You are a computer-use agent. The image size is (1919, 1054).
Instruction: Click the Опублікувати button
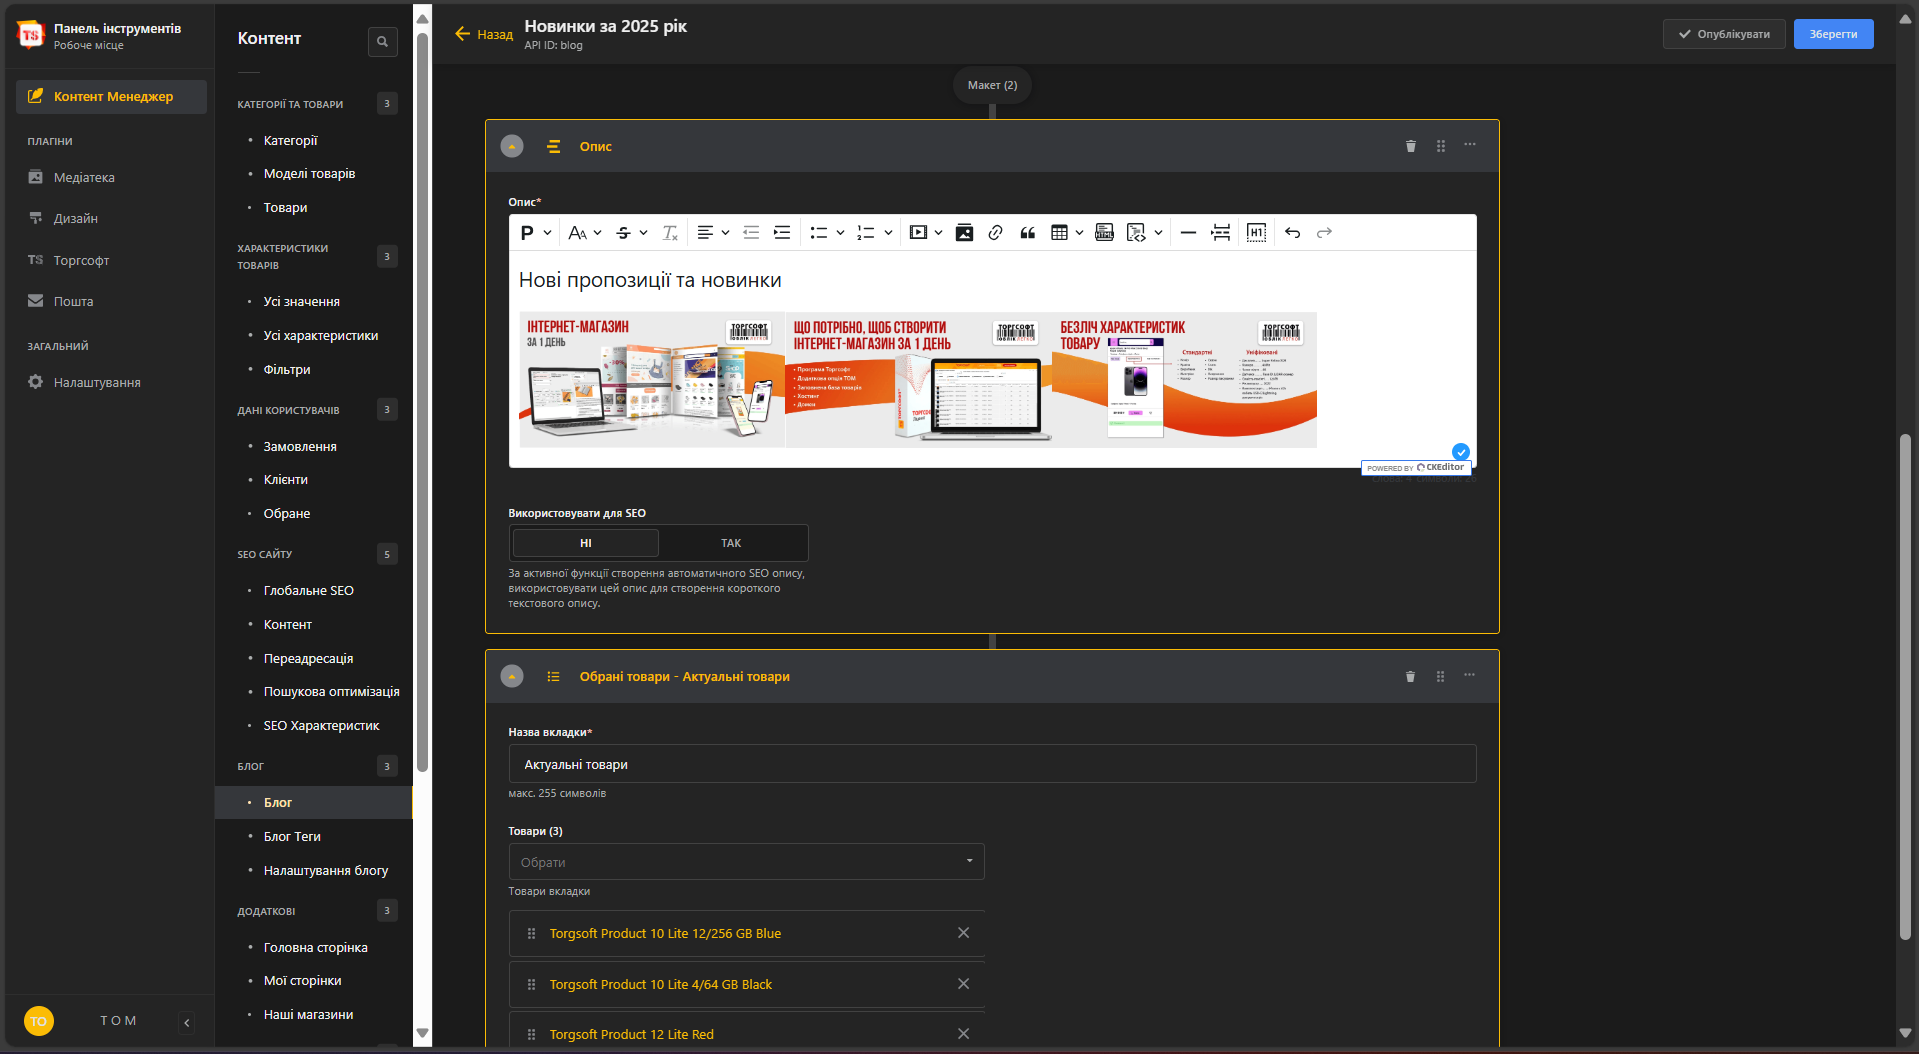pyautogui.click(x=1724, y=34)
